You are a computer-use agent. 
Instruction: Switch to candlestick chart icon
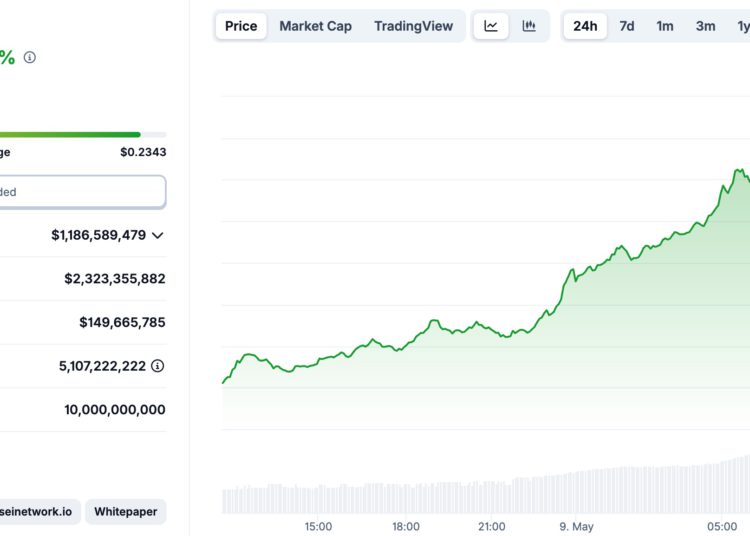[x=529, y=26]
